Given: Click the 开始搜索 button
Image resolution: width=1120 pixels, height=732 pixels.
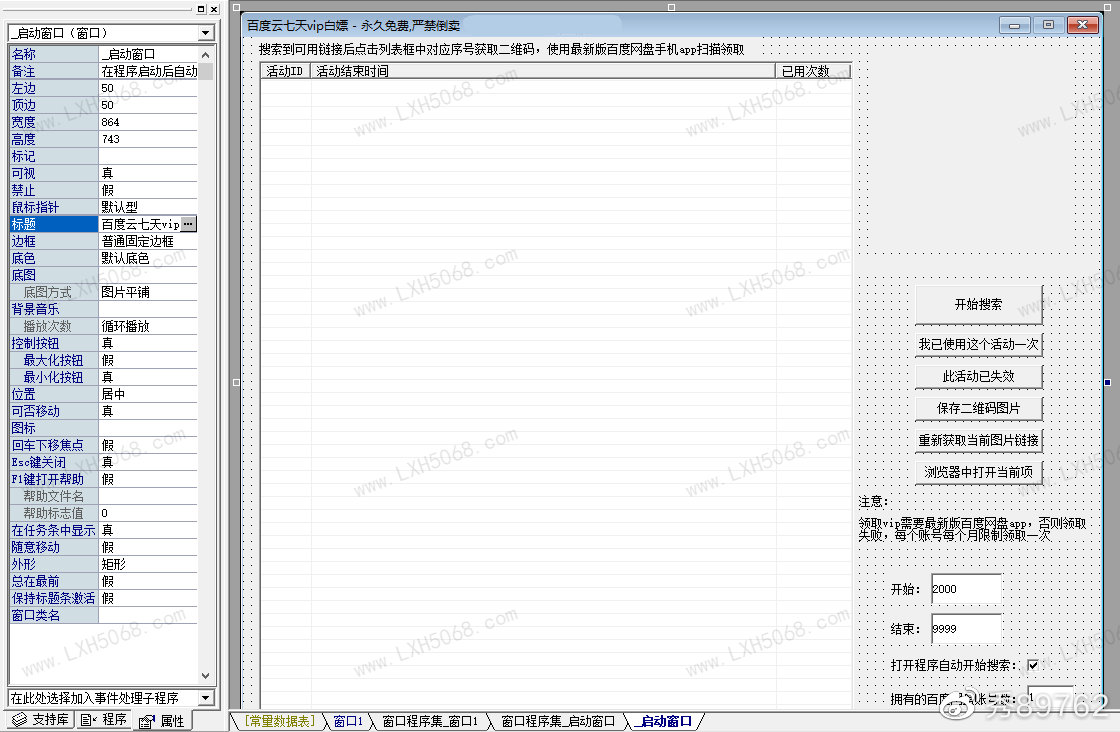Looking at the screenshot, I should pyautogui.click(x=978, y=304).
